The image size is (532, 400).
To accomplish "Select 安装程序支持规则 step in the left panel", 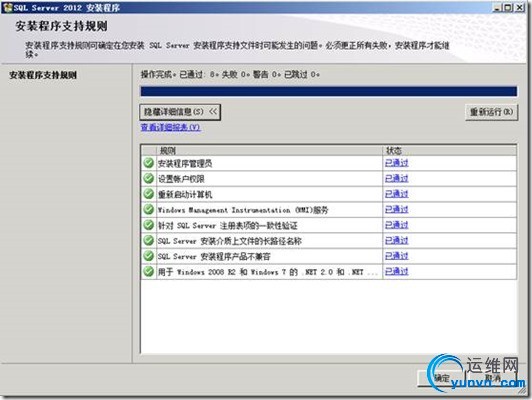I will click(x=43, y=75).
